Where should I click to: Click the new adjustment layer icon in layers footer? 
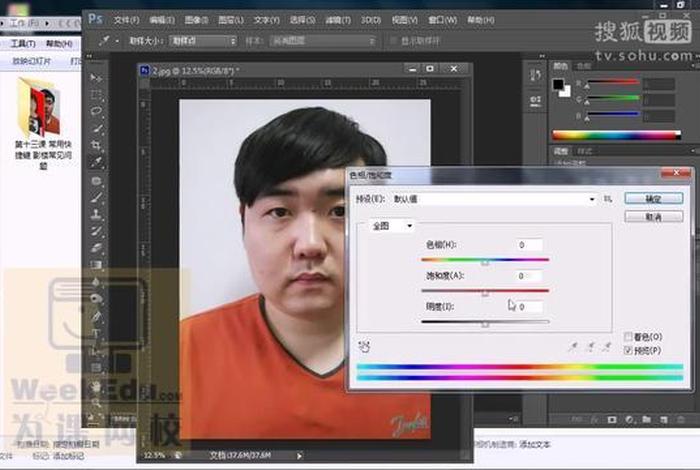[x=629, y=420]
